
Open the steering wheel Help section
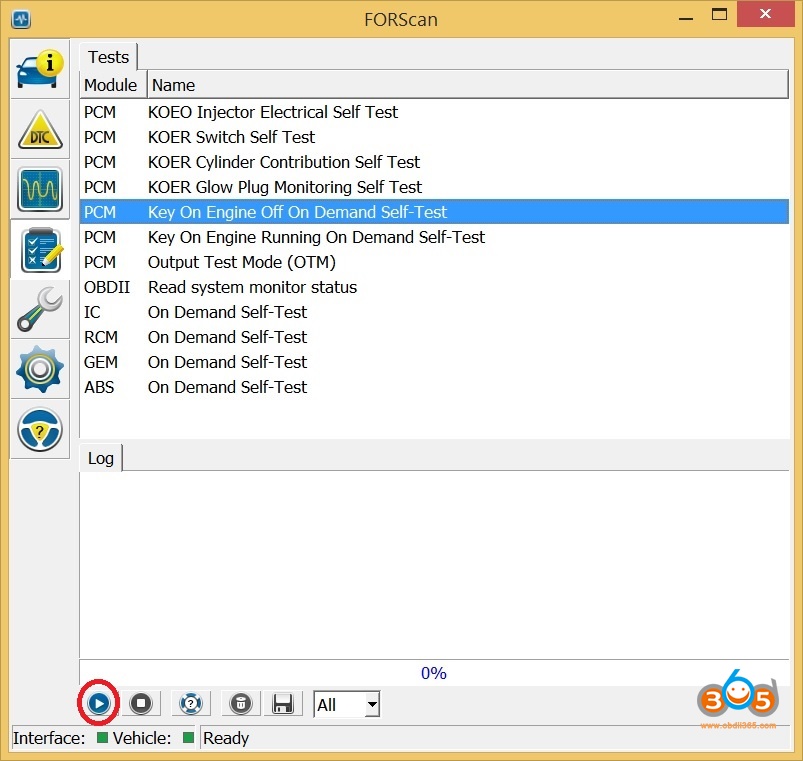point(40,429)
